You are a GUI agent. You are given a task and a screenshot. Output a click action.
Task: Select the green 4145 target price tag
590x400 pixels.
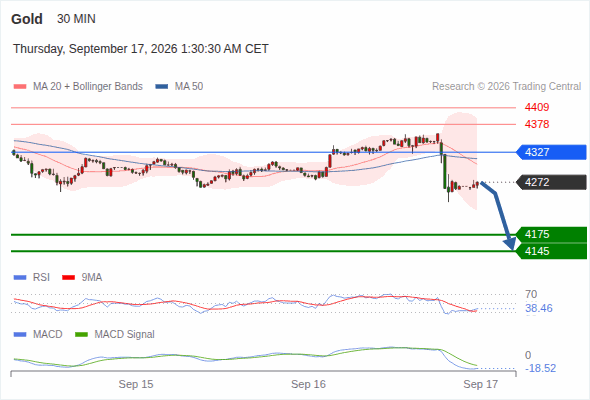click(x=551, y=251)
